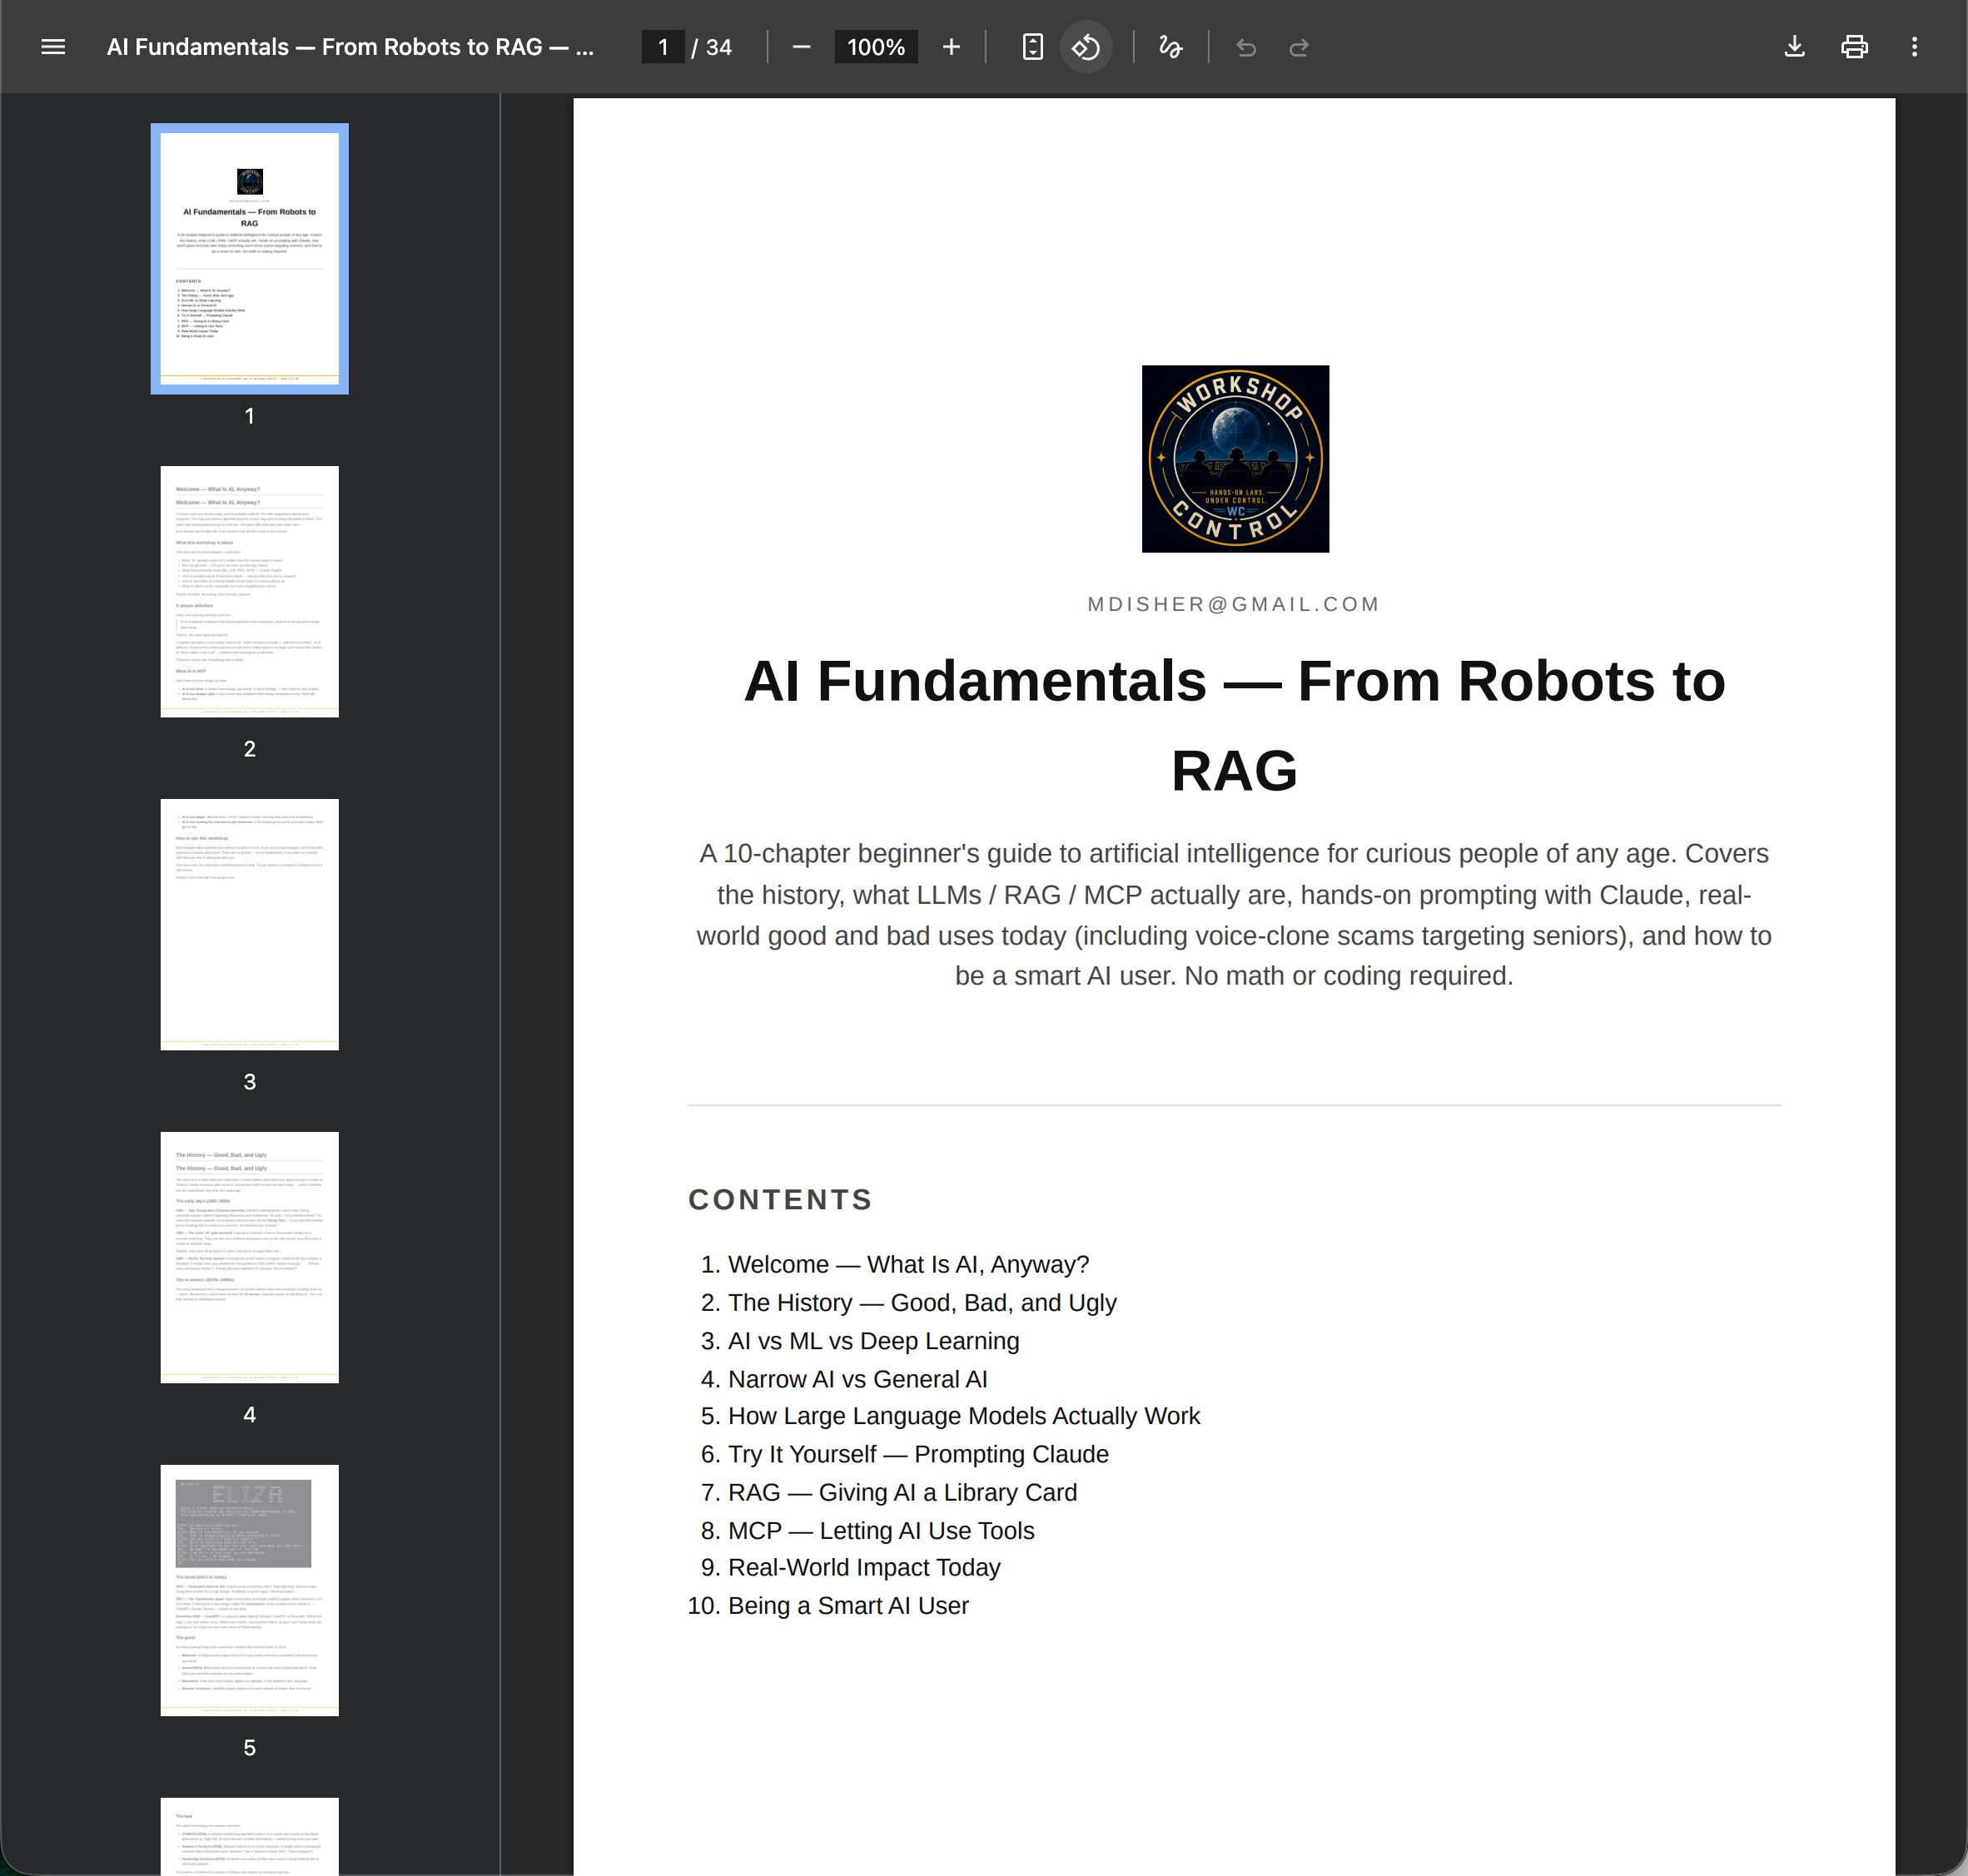Screen dimensions: 1968x1876
Task: Open 'AI vs ML vs Deep Learning' entry
Action: click(873, 1340)
